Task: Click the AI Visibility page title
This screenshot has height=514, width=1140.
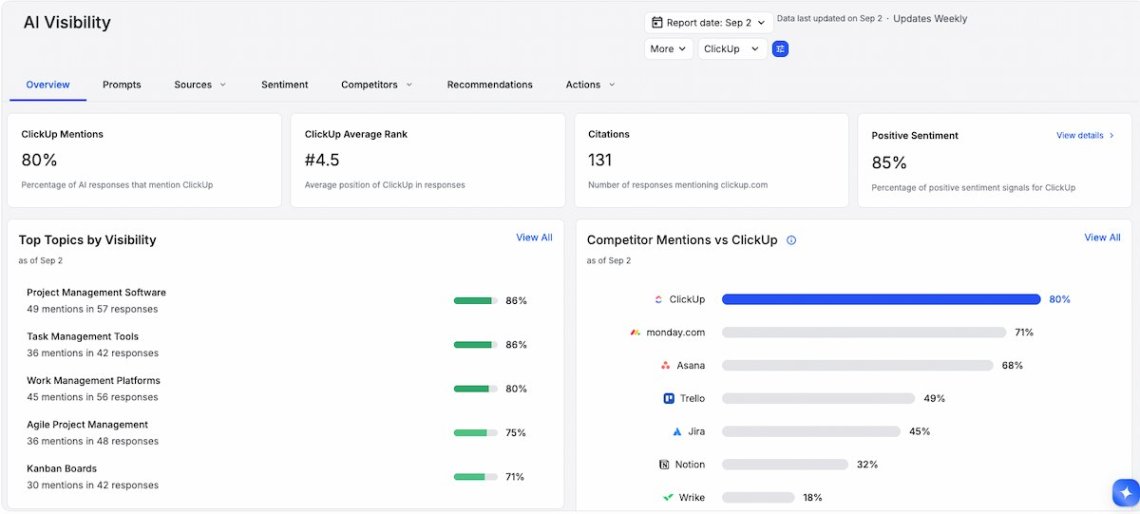Action: pyautogui.click(x=67, y=23)
